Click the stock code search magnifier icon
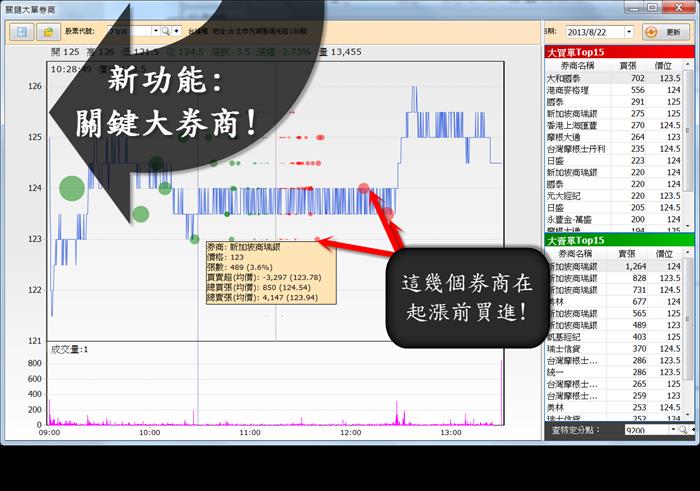 pyautogui.click(x=166, y=31)
